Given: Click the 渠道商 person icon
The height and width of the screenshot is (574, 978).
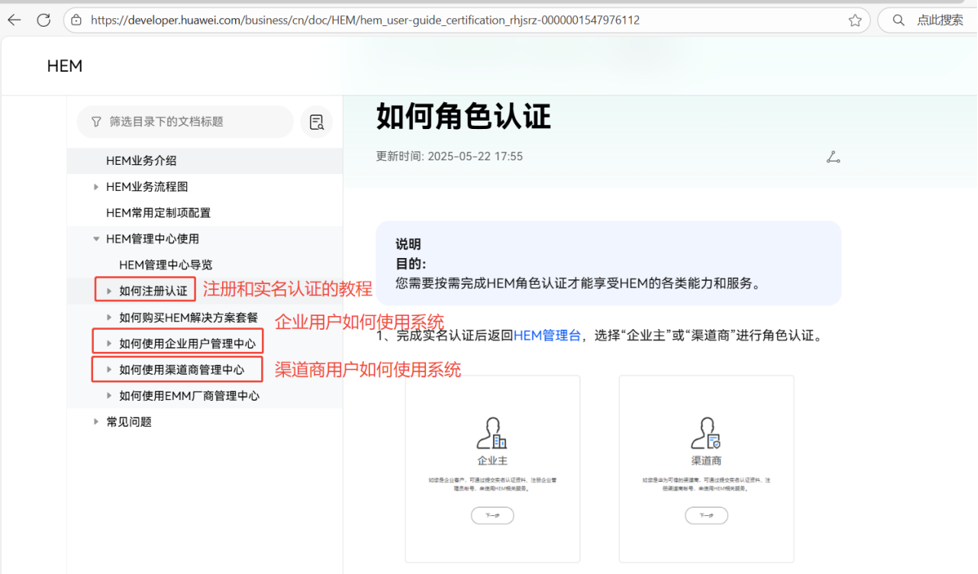Looking at the screenshot, I should click(706, 434).
